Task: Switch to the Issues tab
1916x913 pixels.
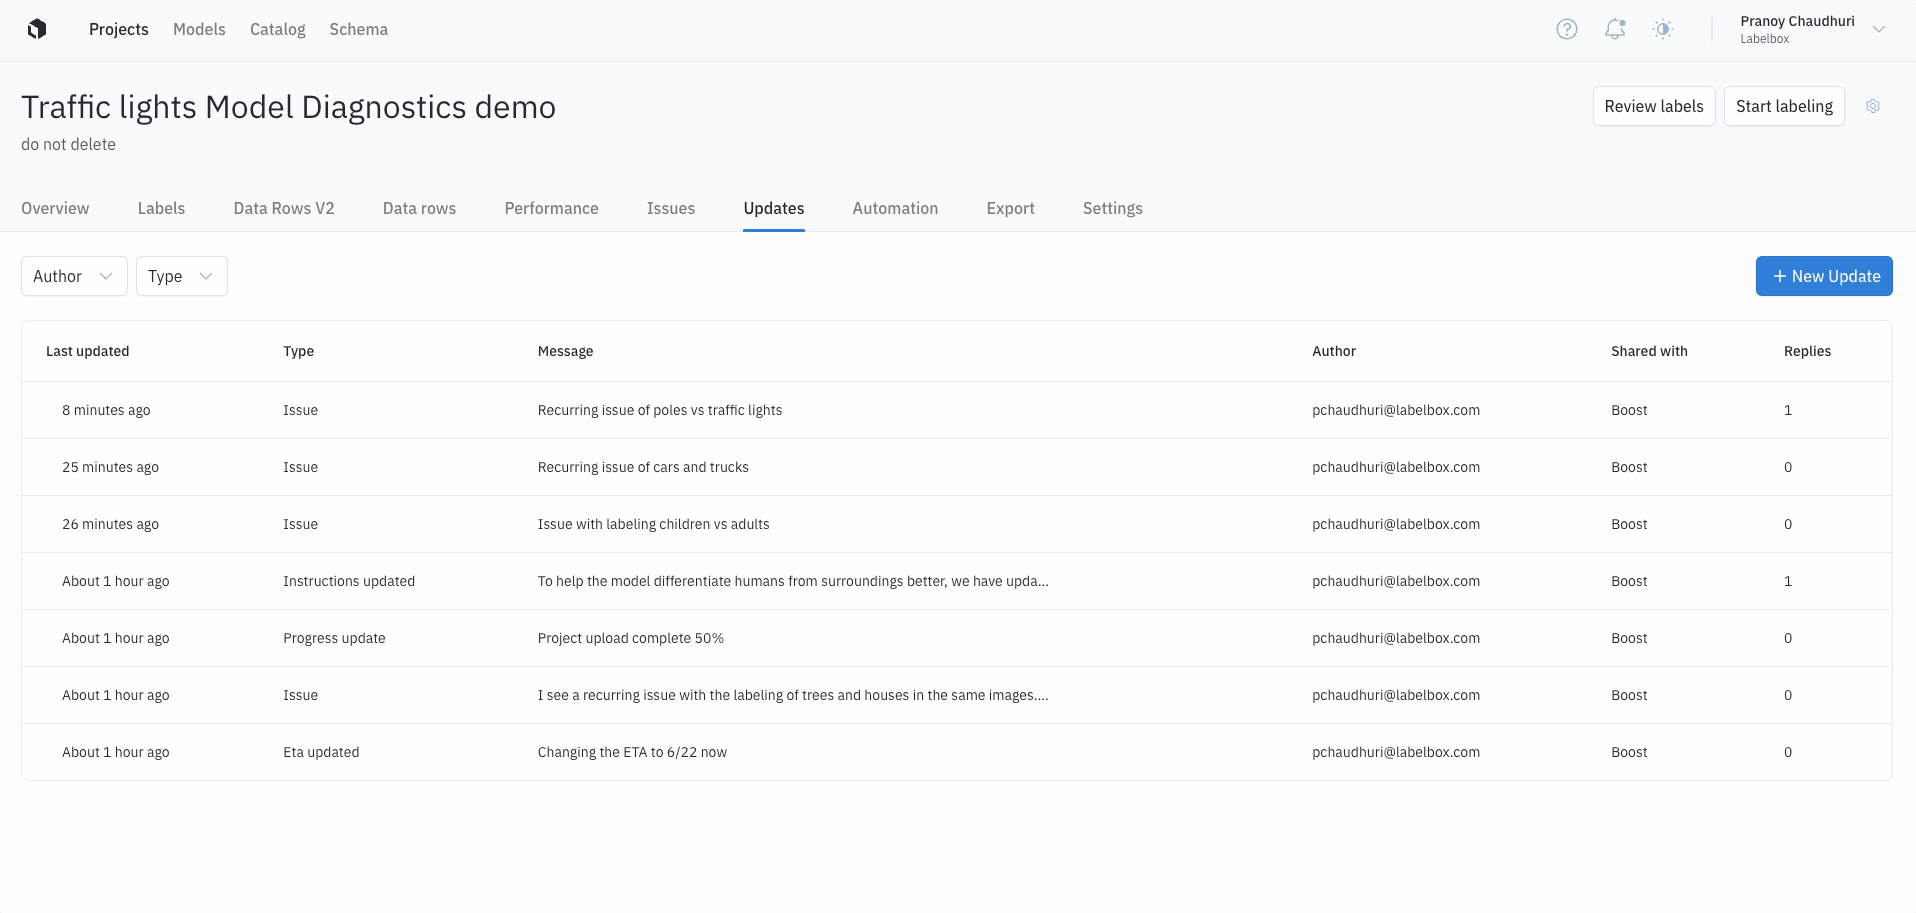Action: pyautogui.click(x=671, y=208)
